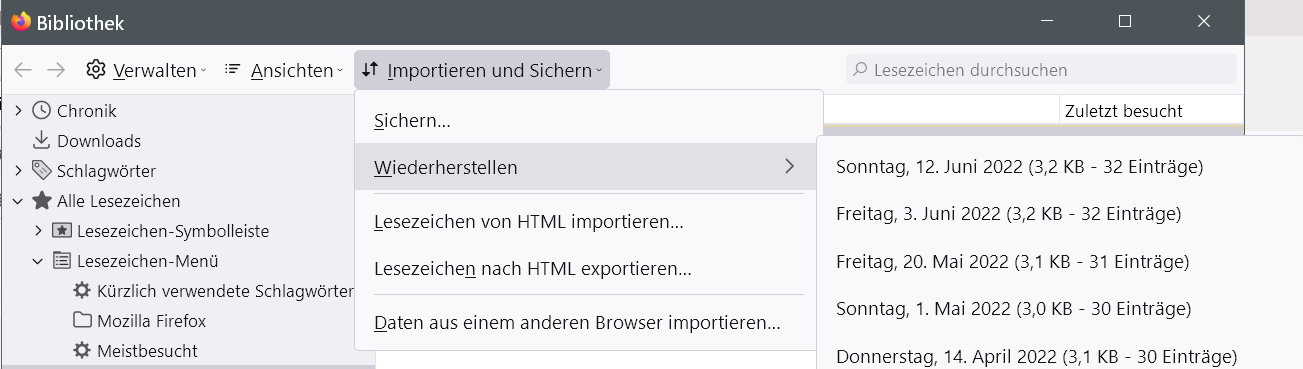Image resolution: width=1303 pixels, height=369 pixels.
Task: Expand the Lesezeichen-Symbolleiste tree node
Action: 38,231
